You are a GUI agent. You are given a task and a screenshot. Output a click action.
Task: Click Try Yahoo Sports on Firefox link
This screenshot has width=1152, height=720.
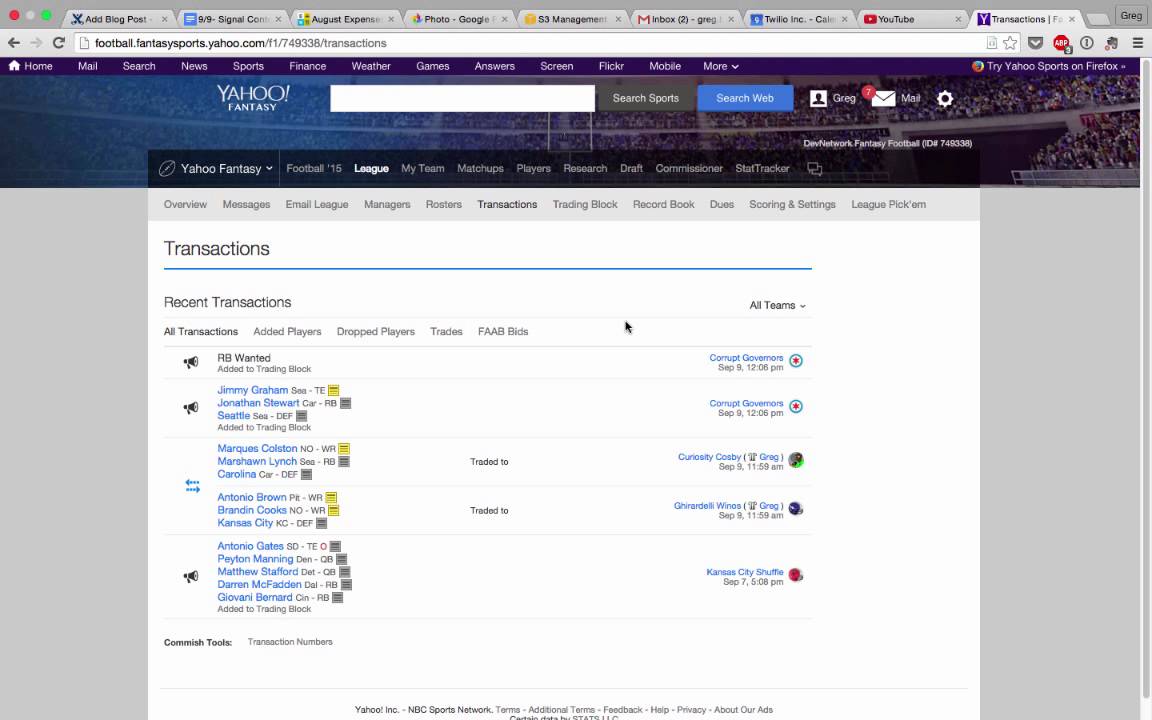(1049, 66)
